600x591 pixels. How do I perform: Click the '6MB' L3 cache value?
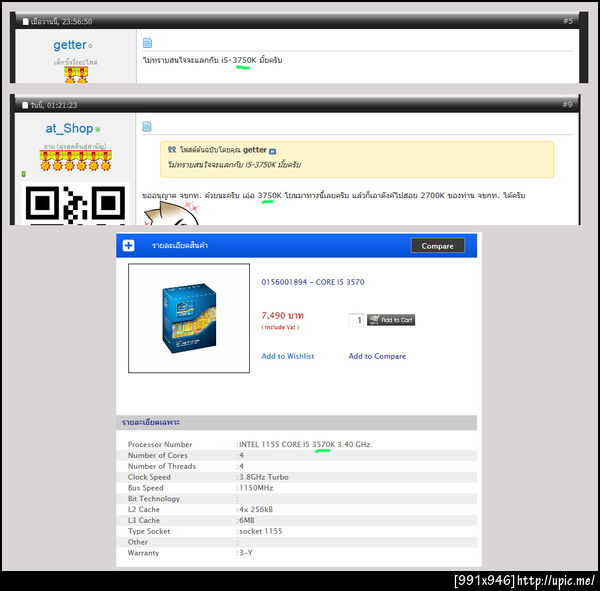point(247,520)
